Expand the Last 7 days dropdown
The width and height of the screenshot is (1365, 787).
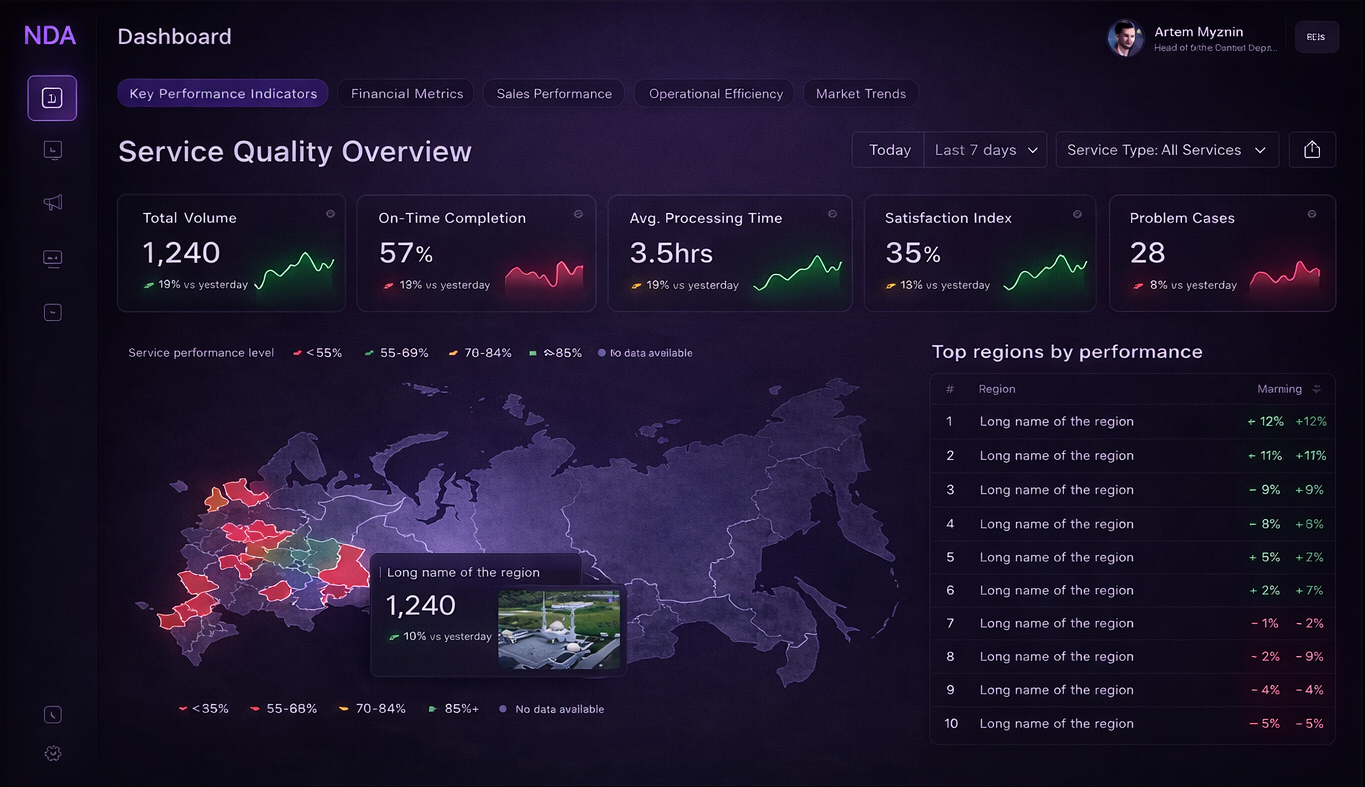click(x=986, y=150)
